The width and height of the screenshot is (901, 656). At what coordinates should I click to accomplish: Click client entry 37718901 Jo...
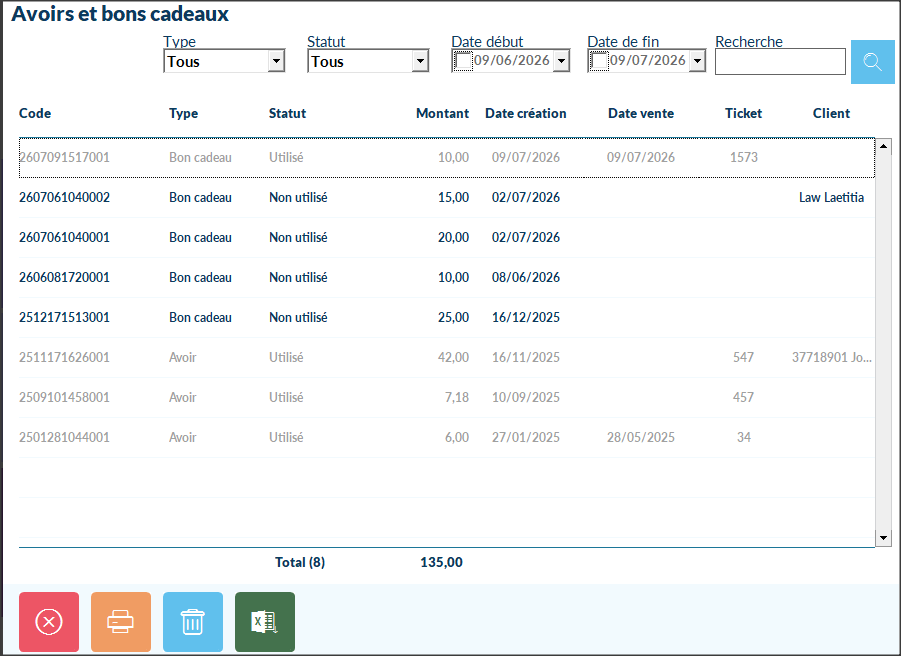click(x=831, y=357)
